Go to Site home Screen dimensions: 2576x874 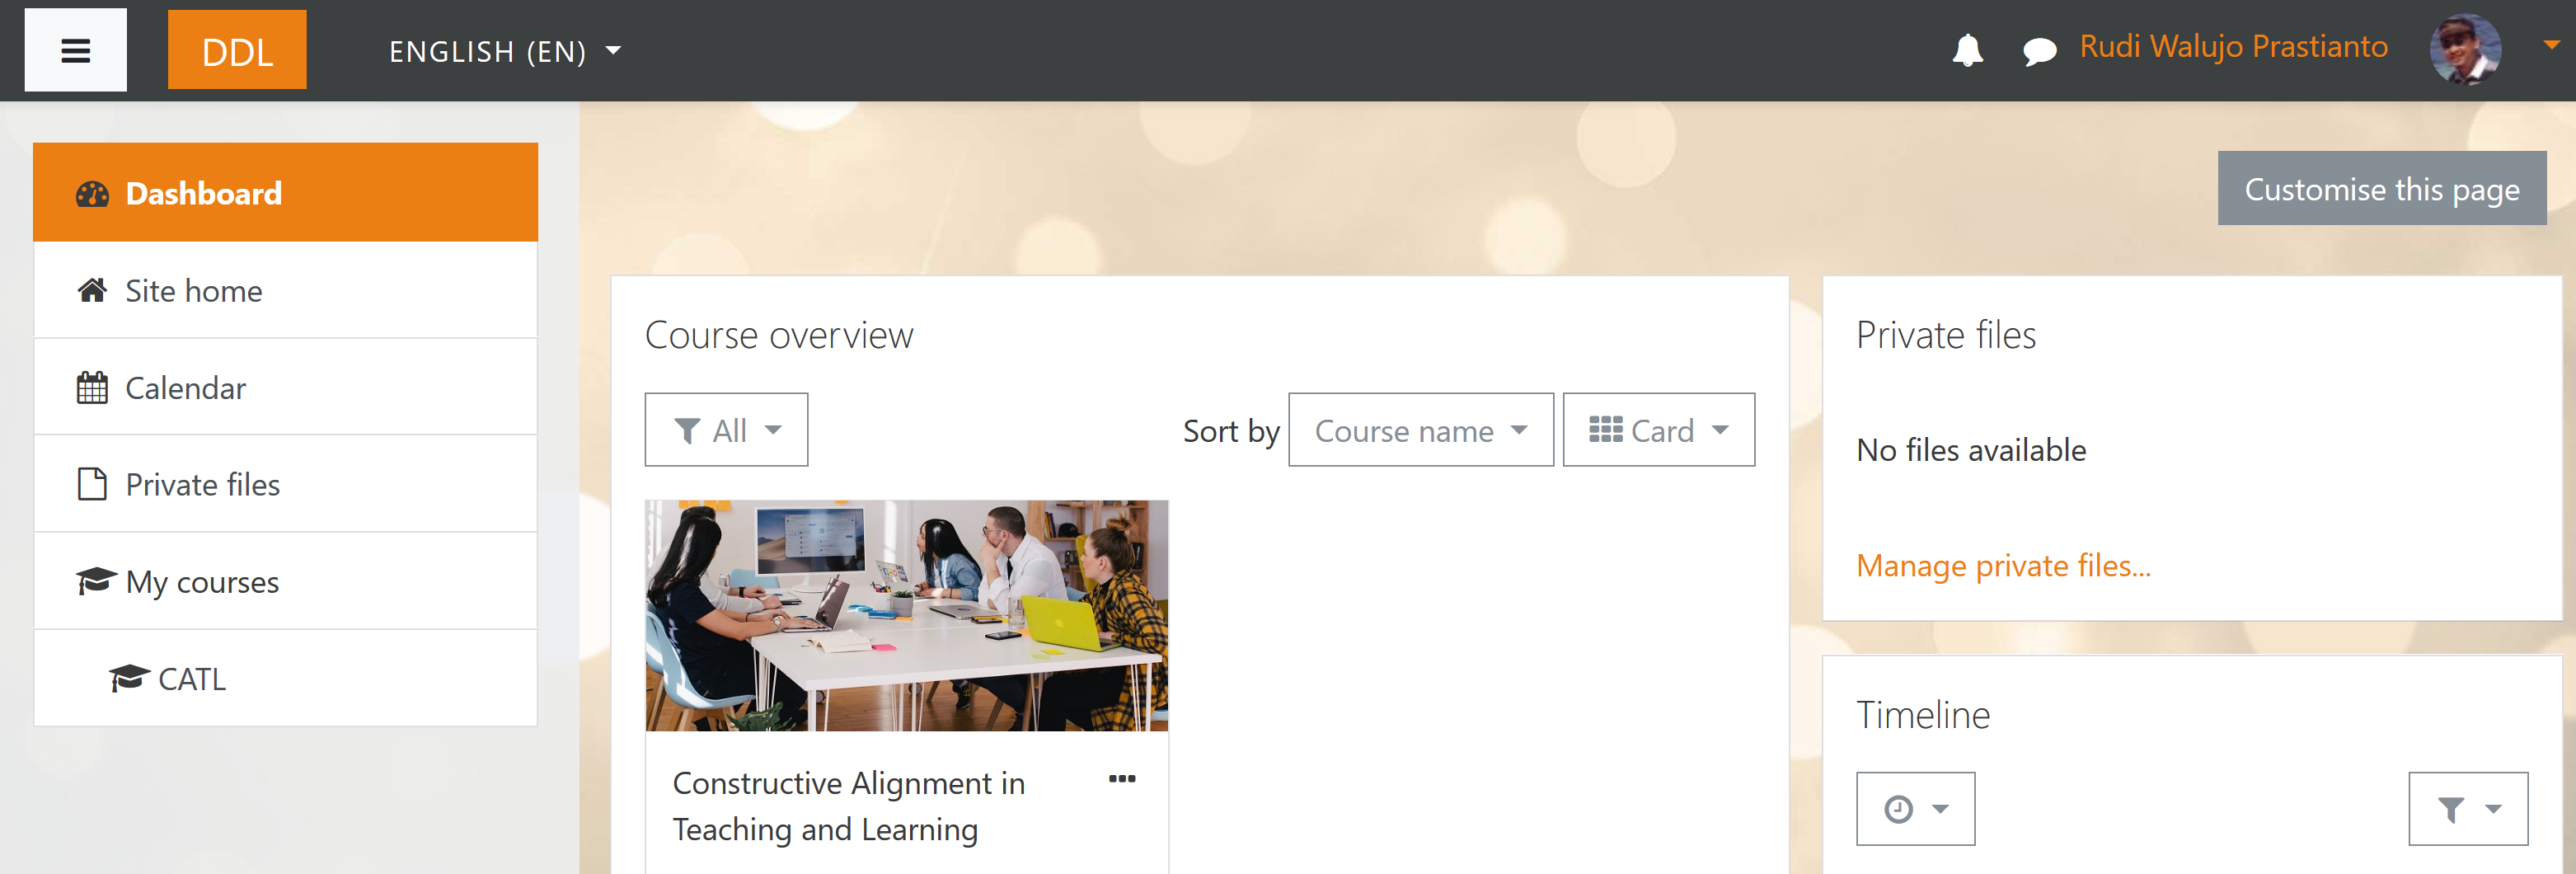coord(285,290)
